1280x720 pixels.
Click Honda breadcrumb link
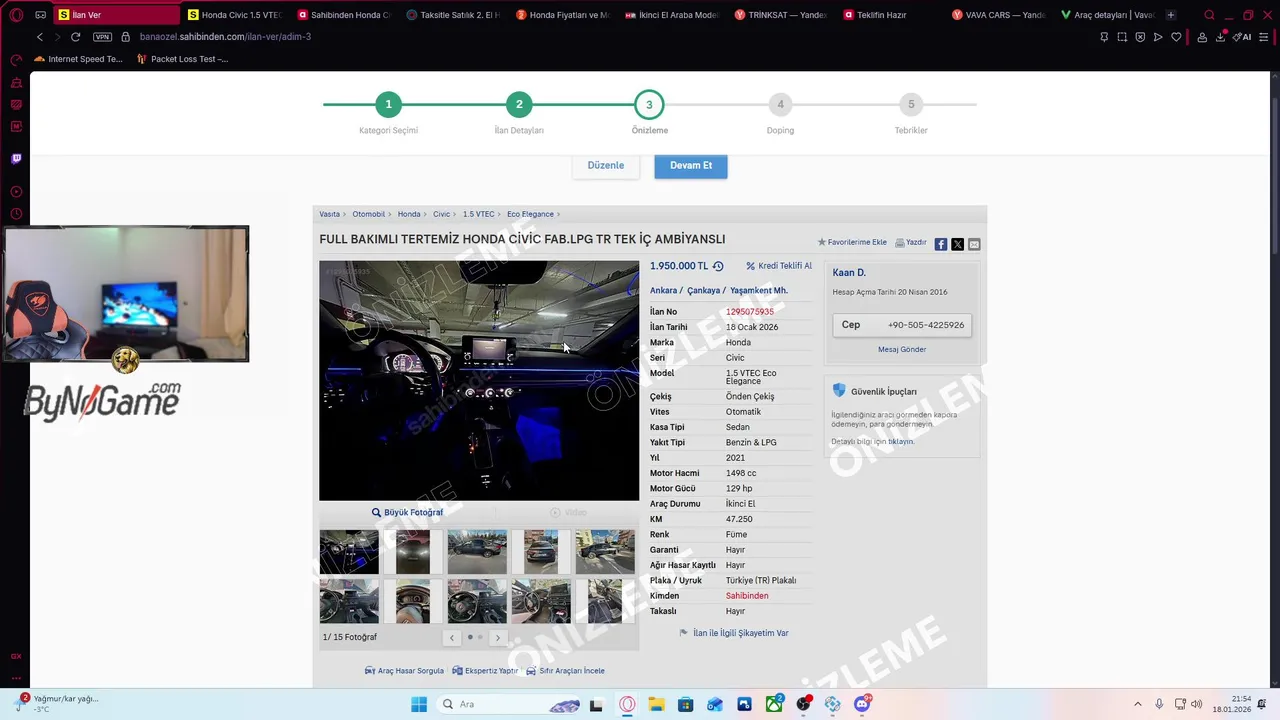[409, 214]
